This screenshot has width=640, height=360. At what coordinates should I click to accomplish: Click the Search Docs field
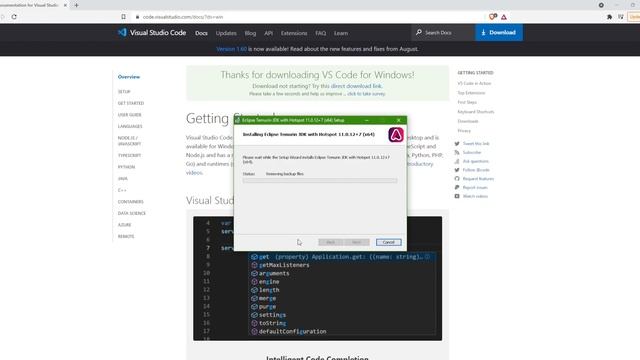coord(443,32)
